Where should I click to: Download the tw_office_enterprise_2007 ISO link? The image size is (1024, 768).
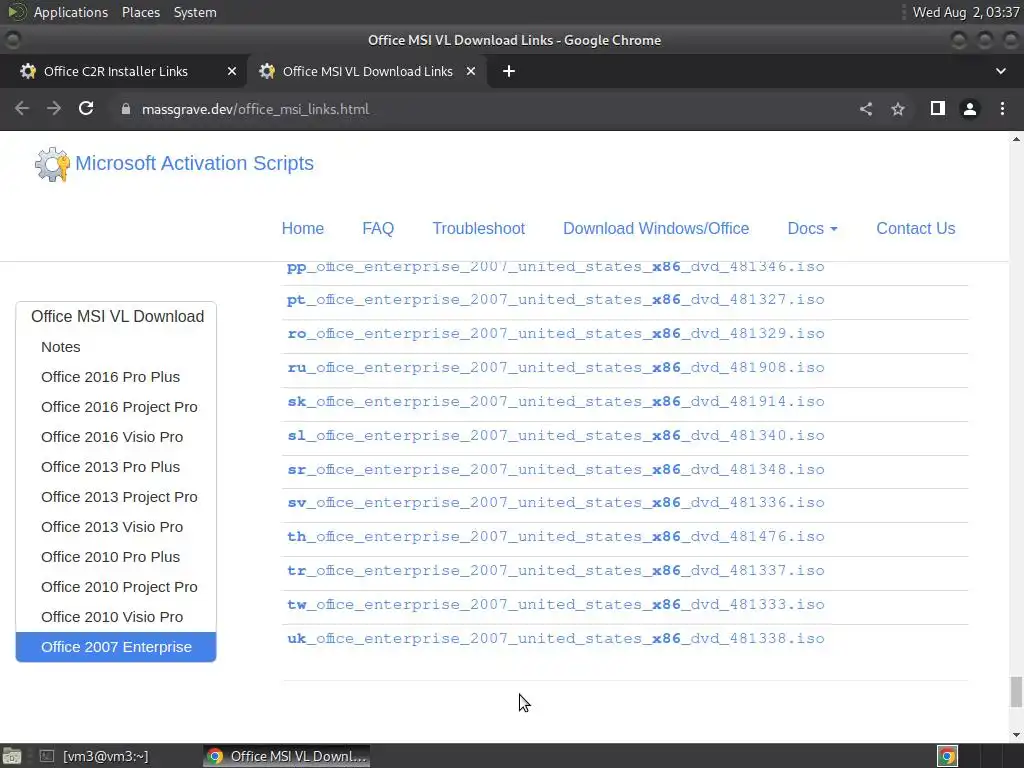point(556,605)
